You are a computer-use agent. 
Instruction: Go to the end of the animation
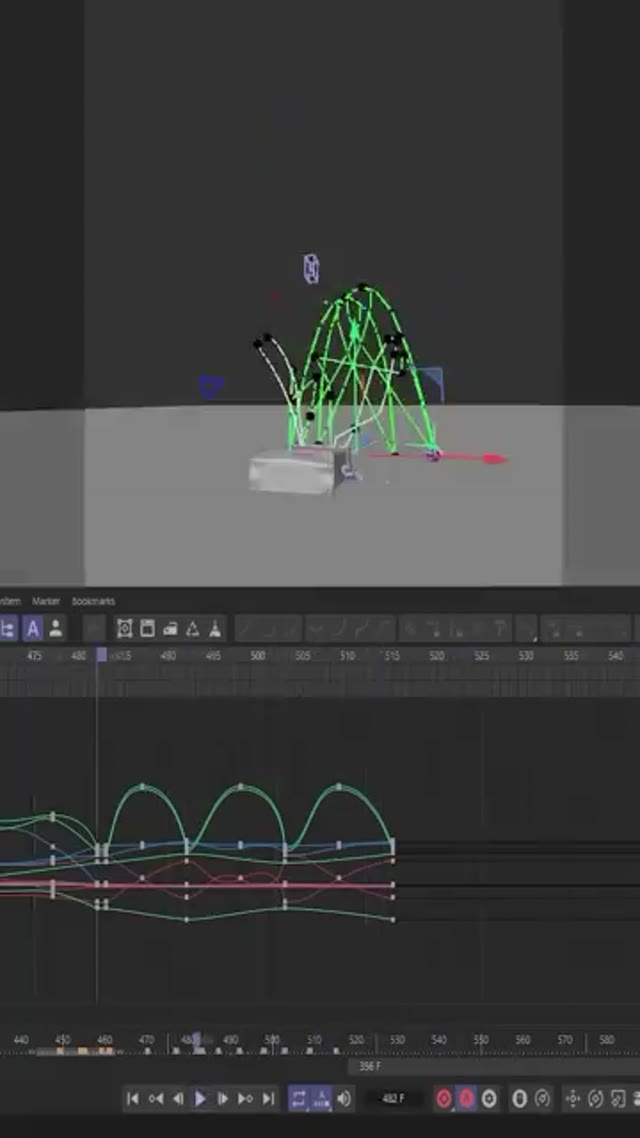(268, 1098)
